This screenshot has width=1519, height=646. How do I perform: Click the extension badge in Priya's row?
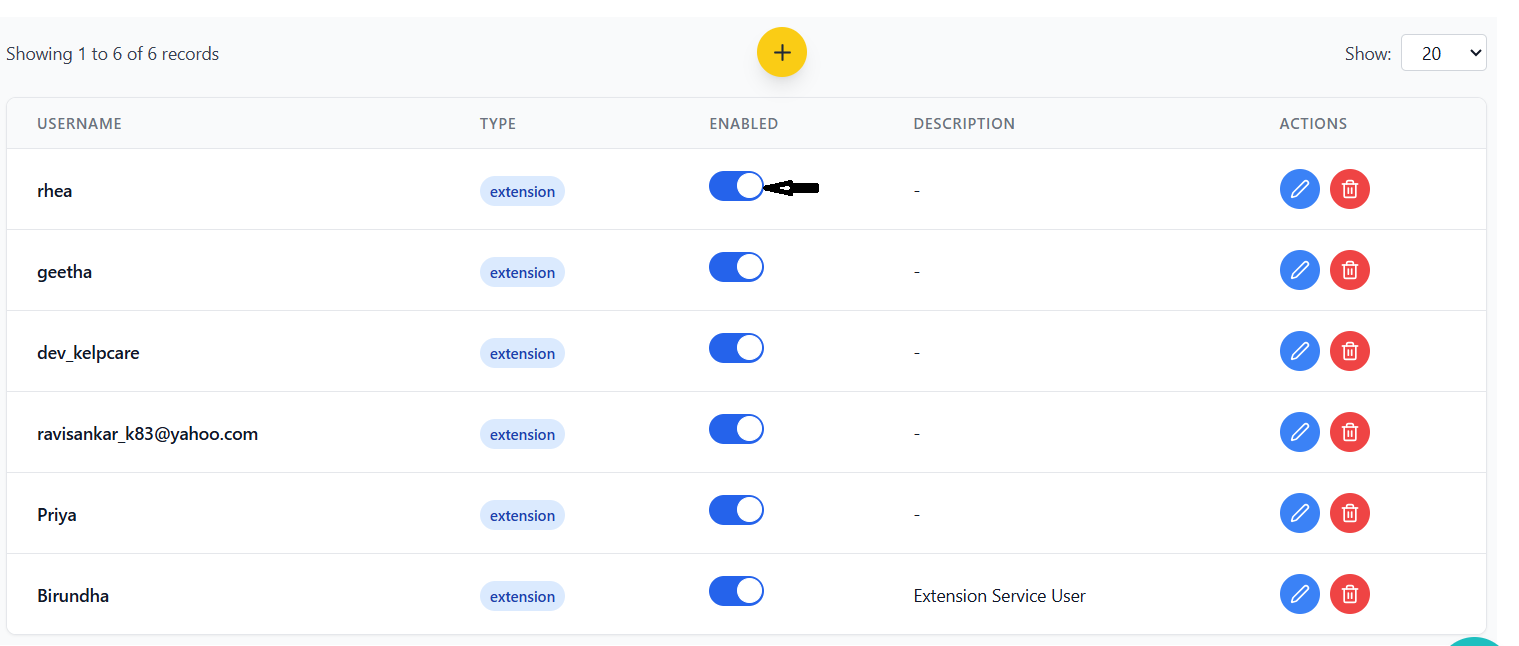tap(522, 515)
